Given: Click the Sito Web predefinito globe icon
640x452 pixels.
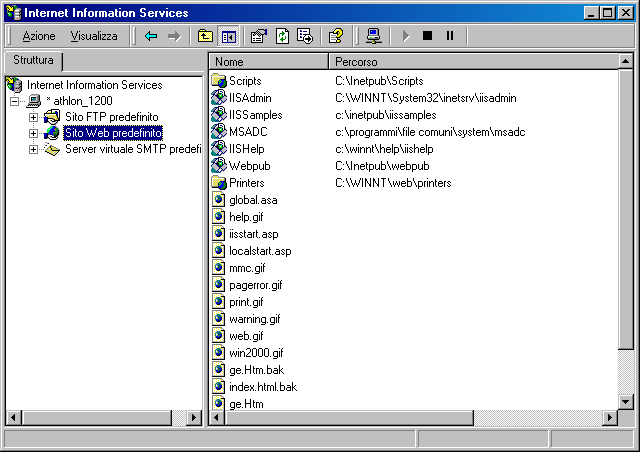Looking at the screenshot, I should 52,133.
